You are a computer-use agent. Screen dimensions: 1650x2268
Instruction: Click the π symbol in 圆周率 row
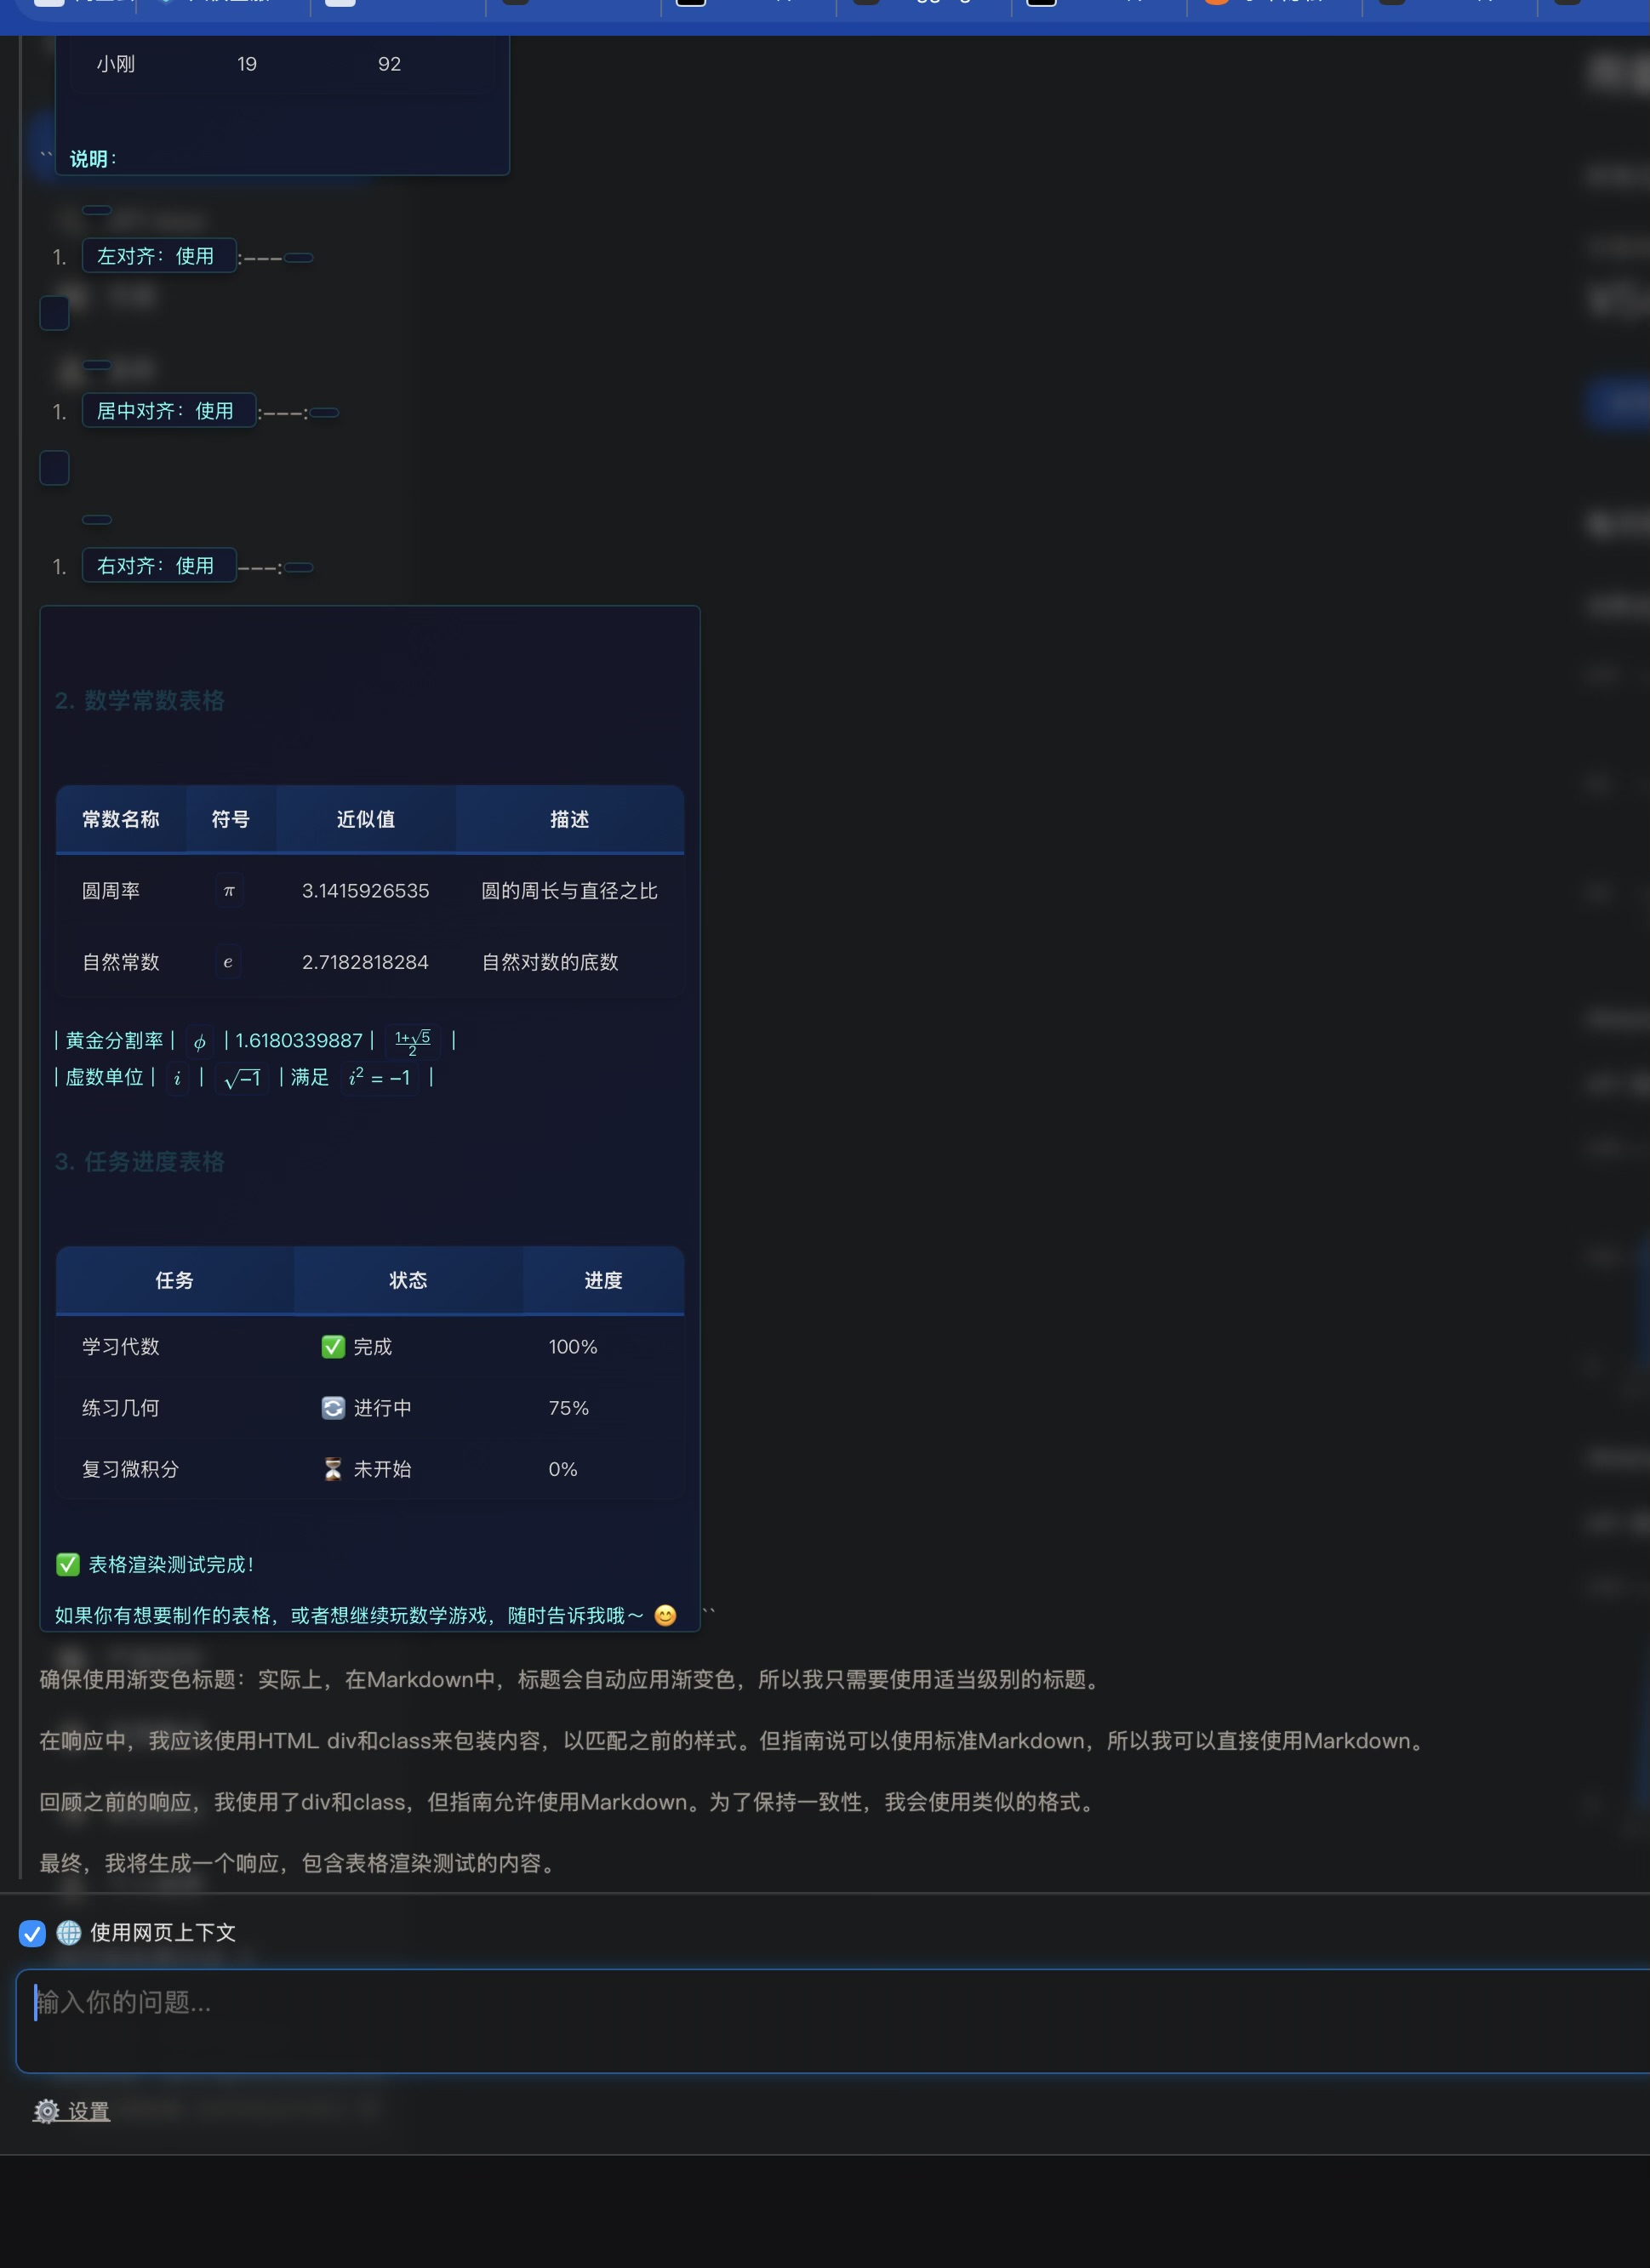click(x=229, y=891)
